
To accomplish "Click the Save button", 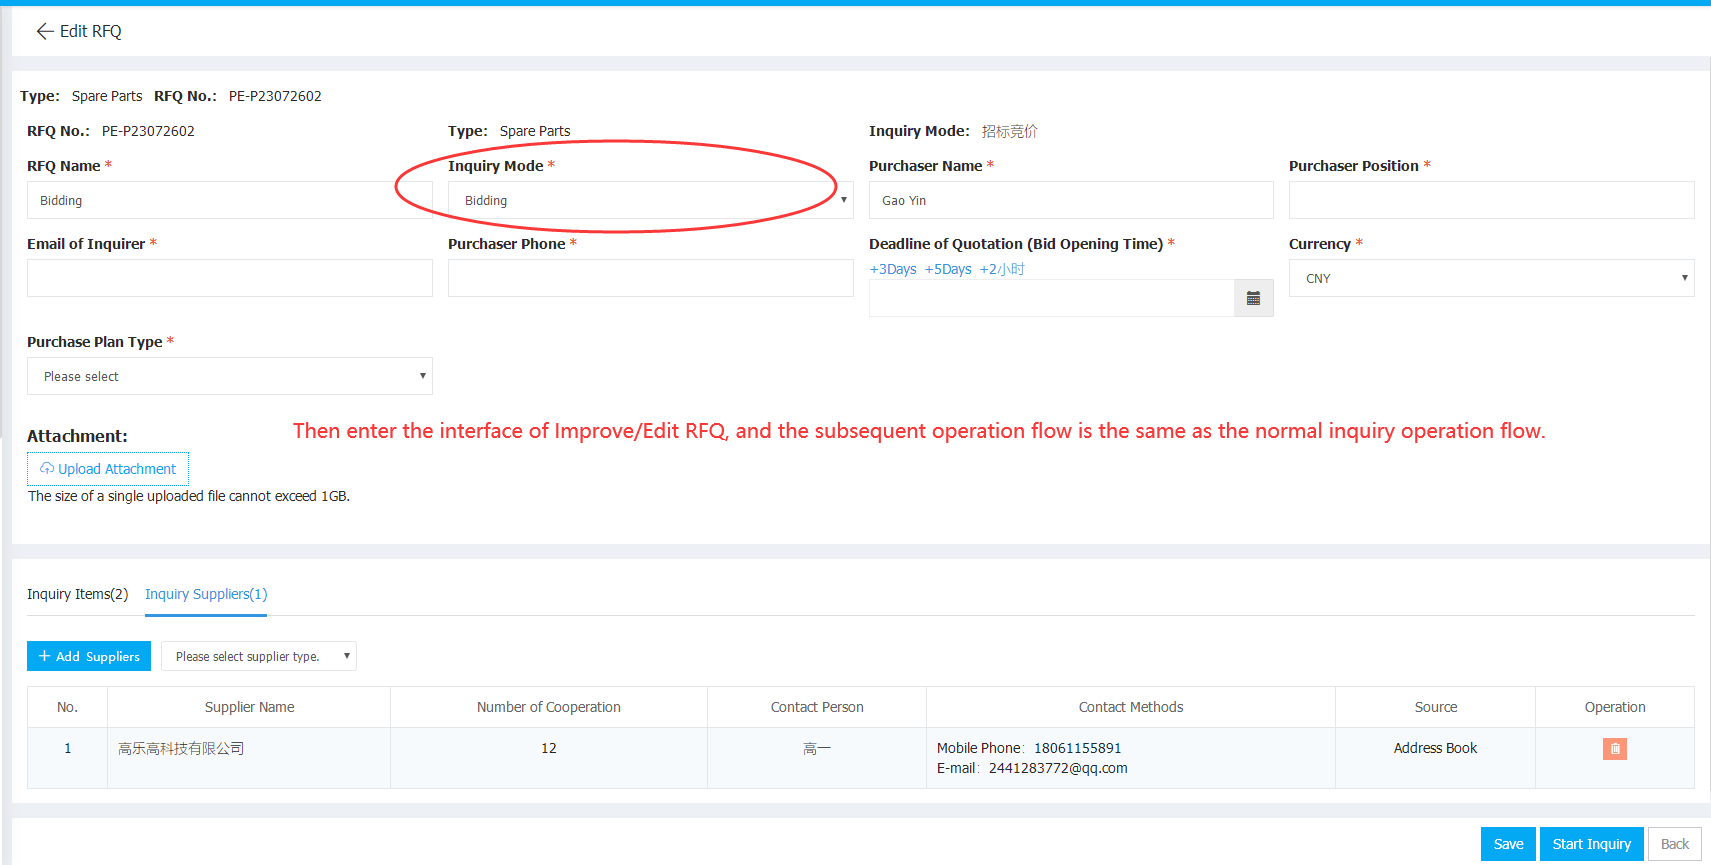I will (x=1508, y=844).
